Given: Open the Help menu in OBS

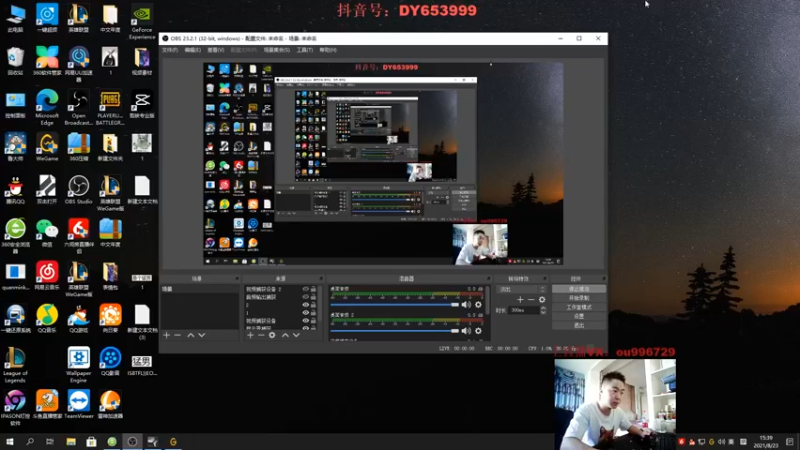Looking at the screenshot, I should click(328, 50).
